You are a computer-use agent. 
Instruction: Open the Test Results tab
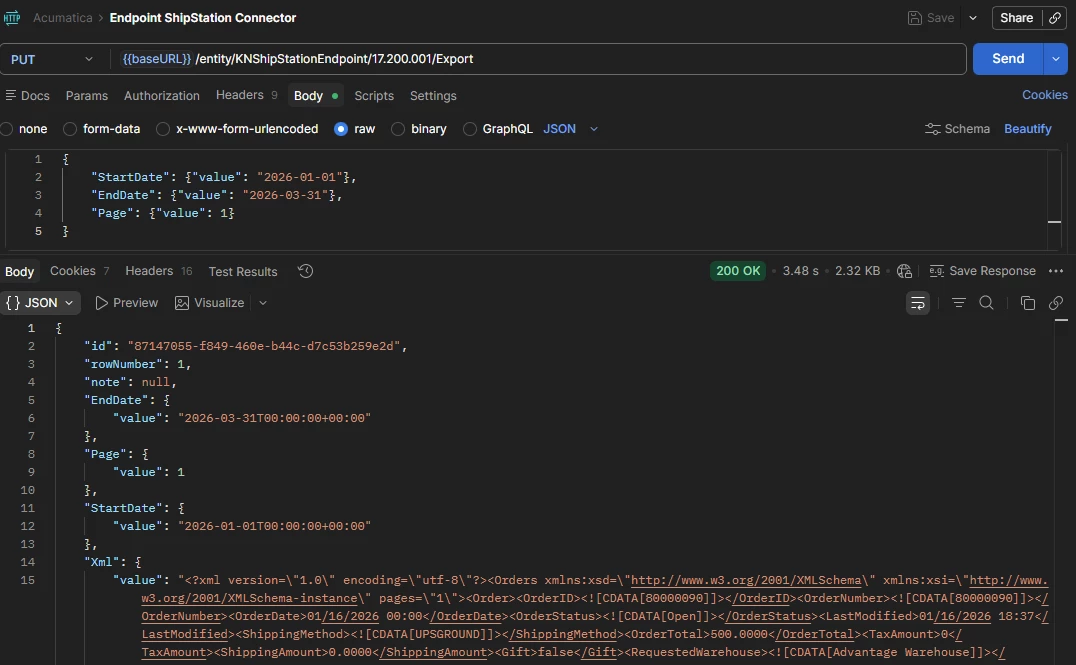[243, 271]
